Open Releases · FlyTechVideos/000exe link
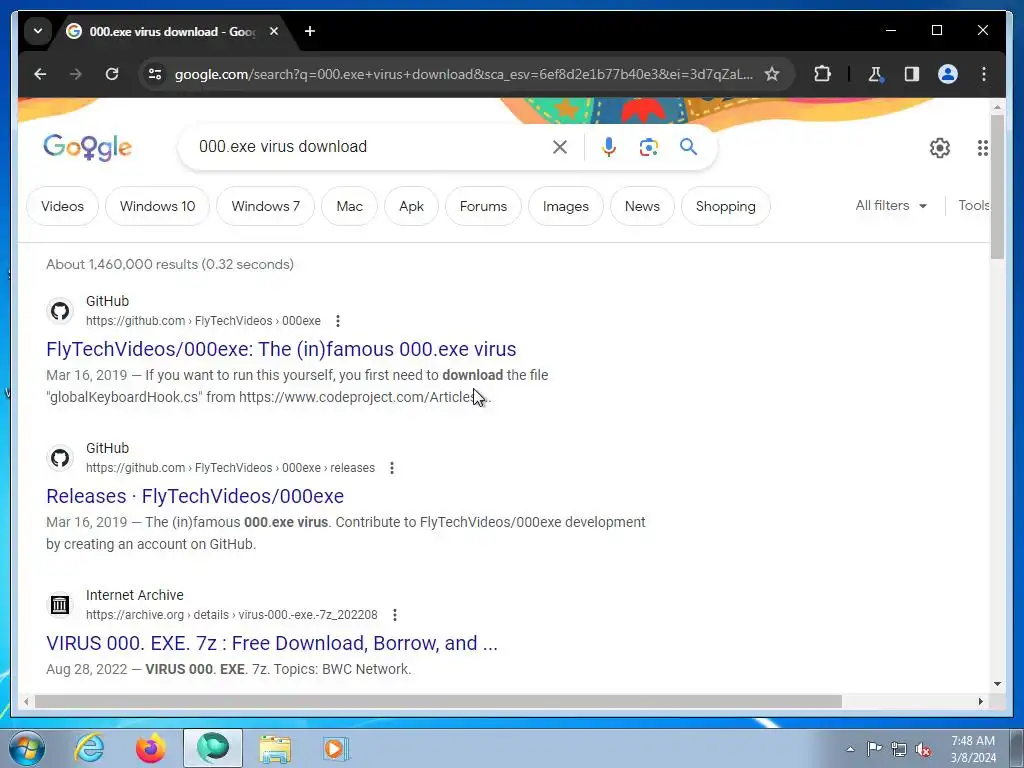The image size is (1024, 768). pos(195,496)
